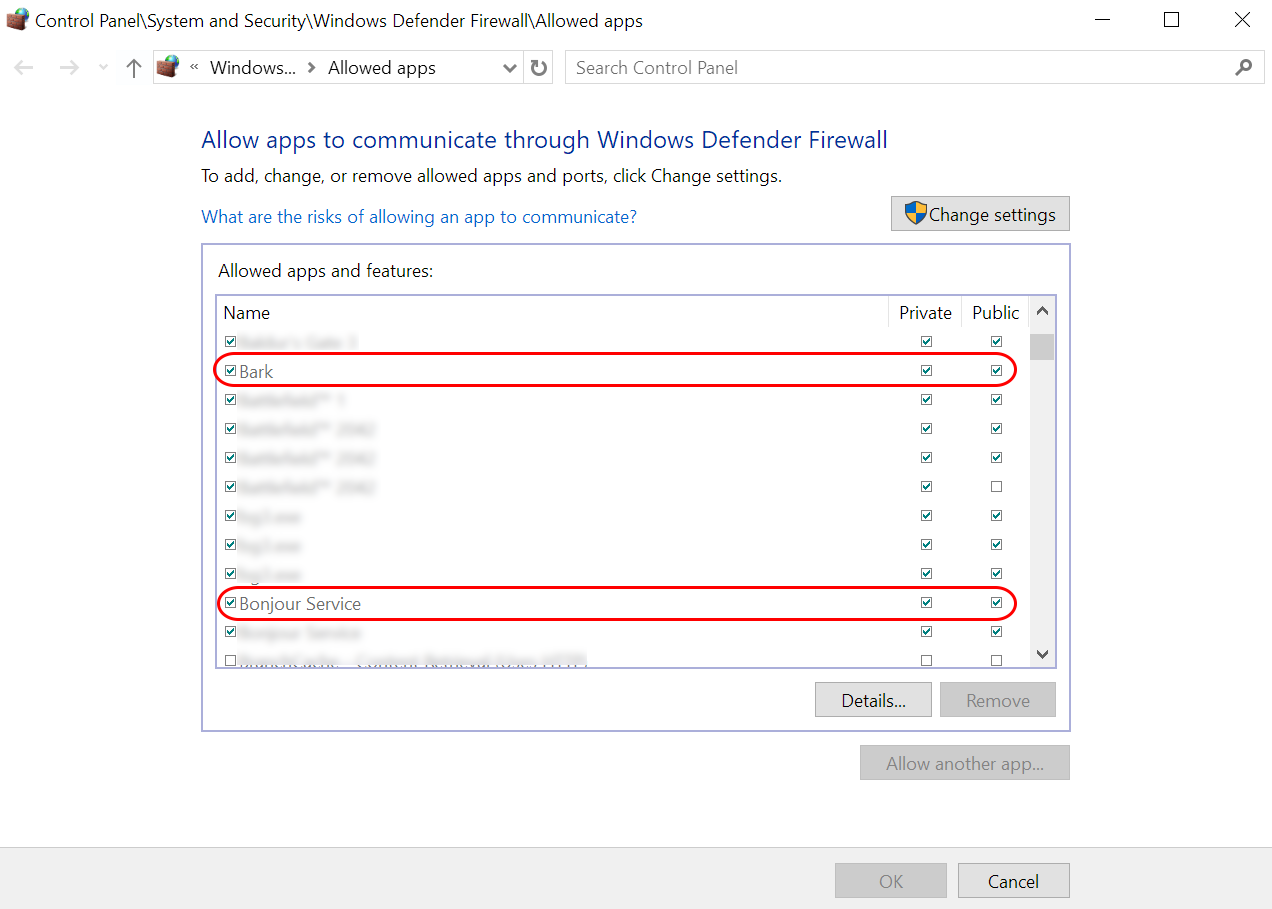
Task: Toggle the Public checkbox for Bark
Action: (996, 371)
